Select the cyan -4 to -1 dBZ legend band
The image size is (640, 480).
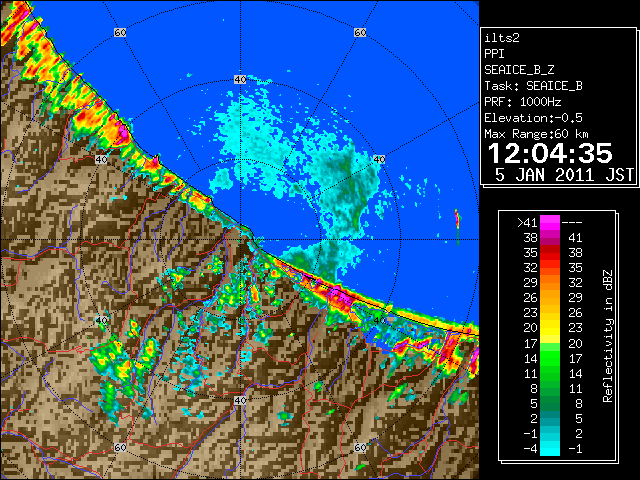pyautogui.click(x=550, y=448)
